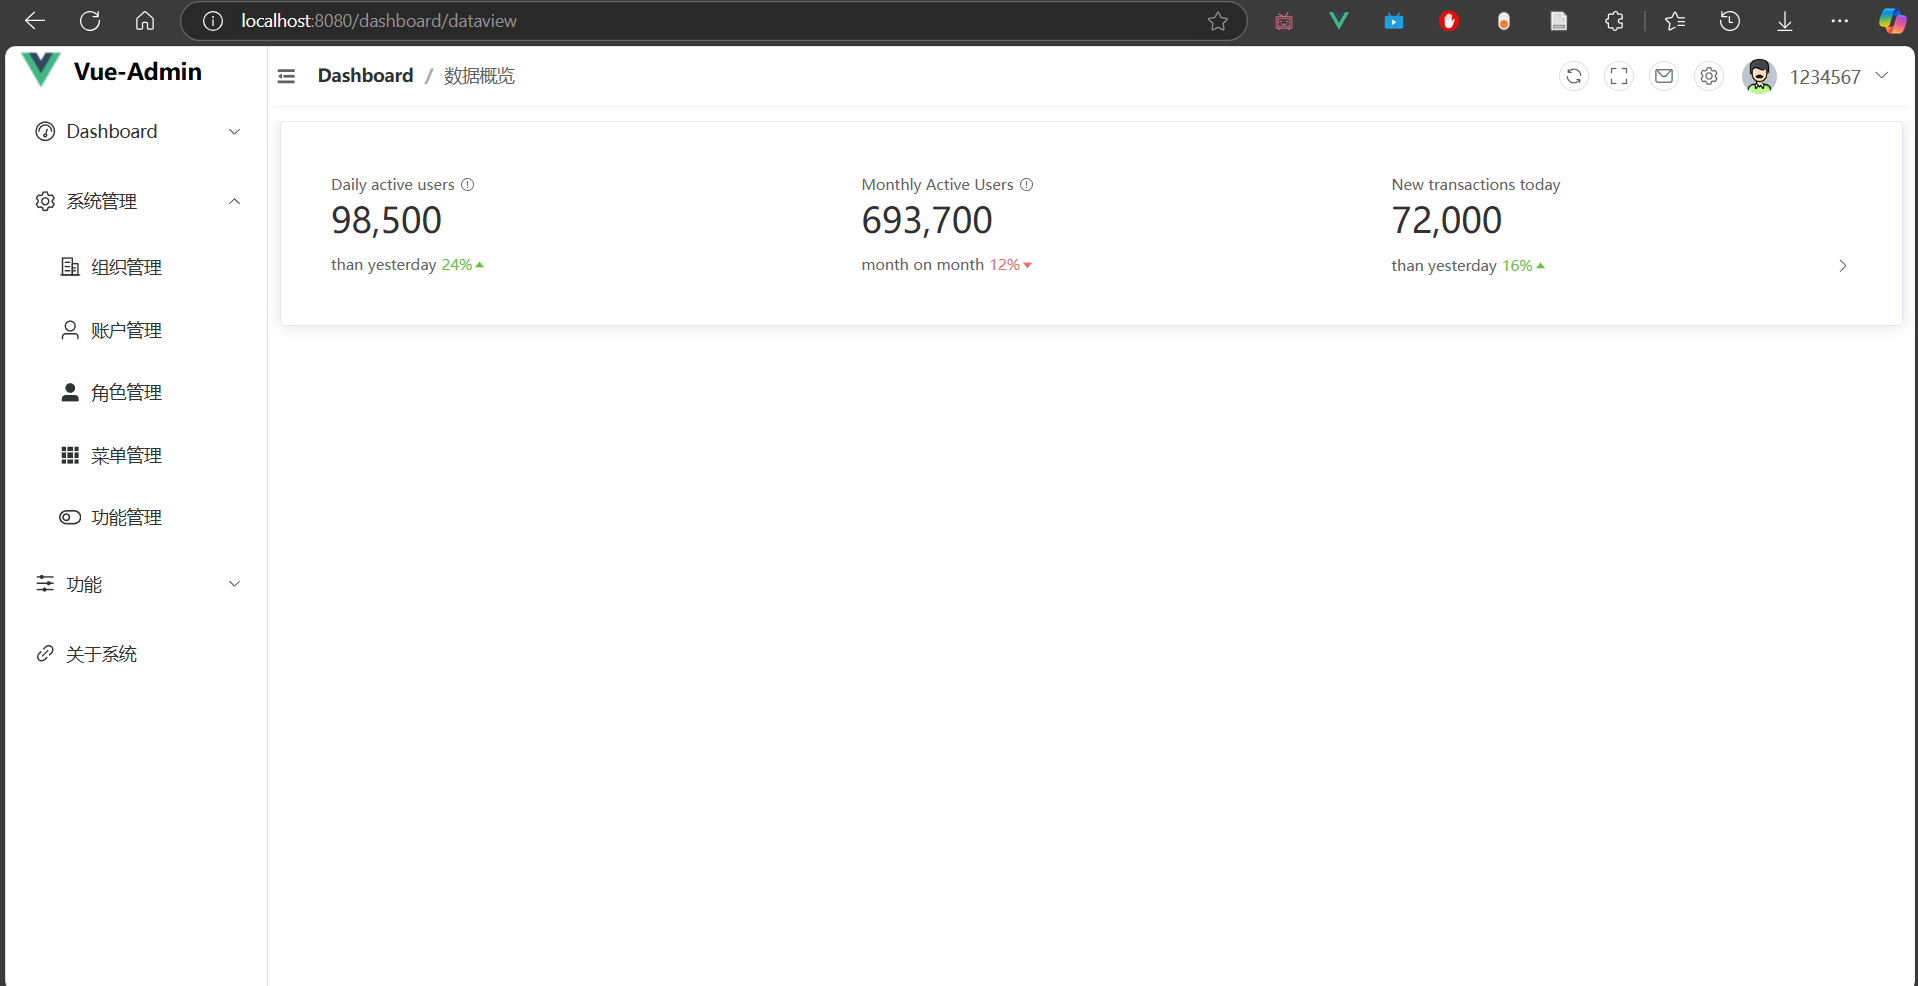Click the right arrow on statistics card
1918x986 pixels.
(x=1842, y=266)
